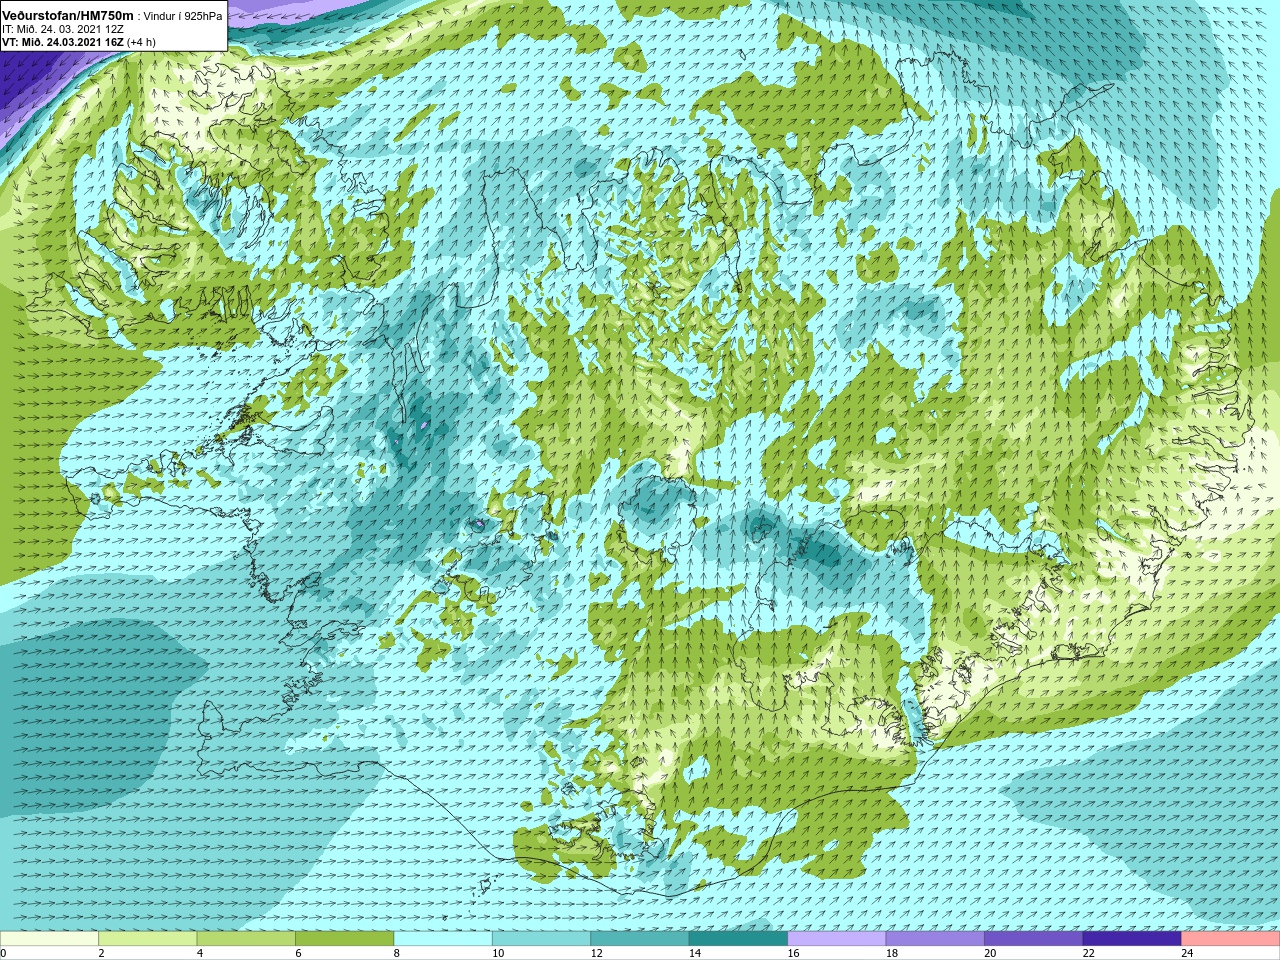The height and width of the screenshot is (960, 1280).
Task: Click the legend scale number '14'
Action: (x=694, y=954)
